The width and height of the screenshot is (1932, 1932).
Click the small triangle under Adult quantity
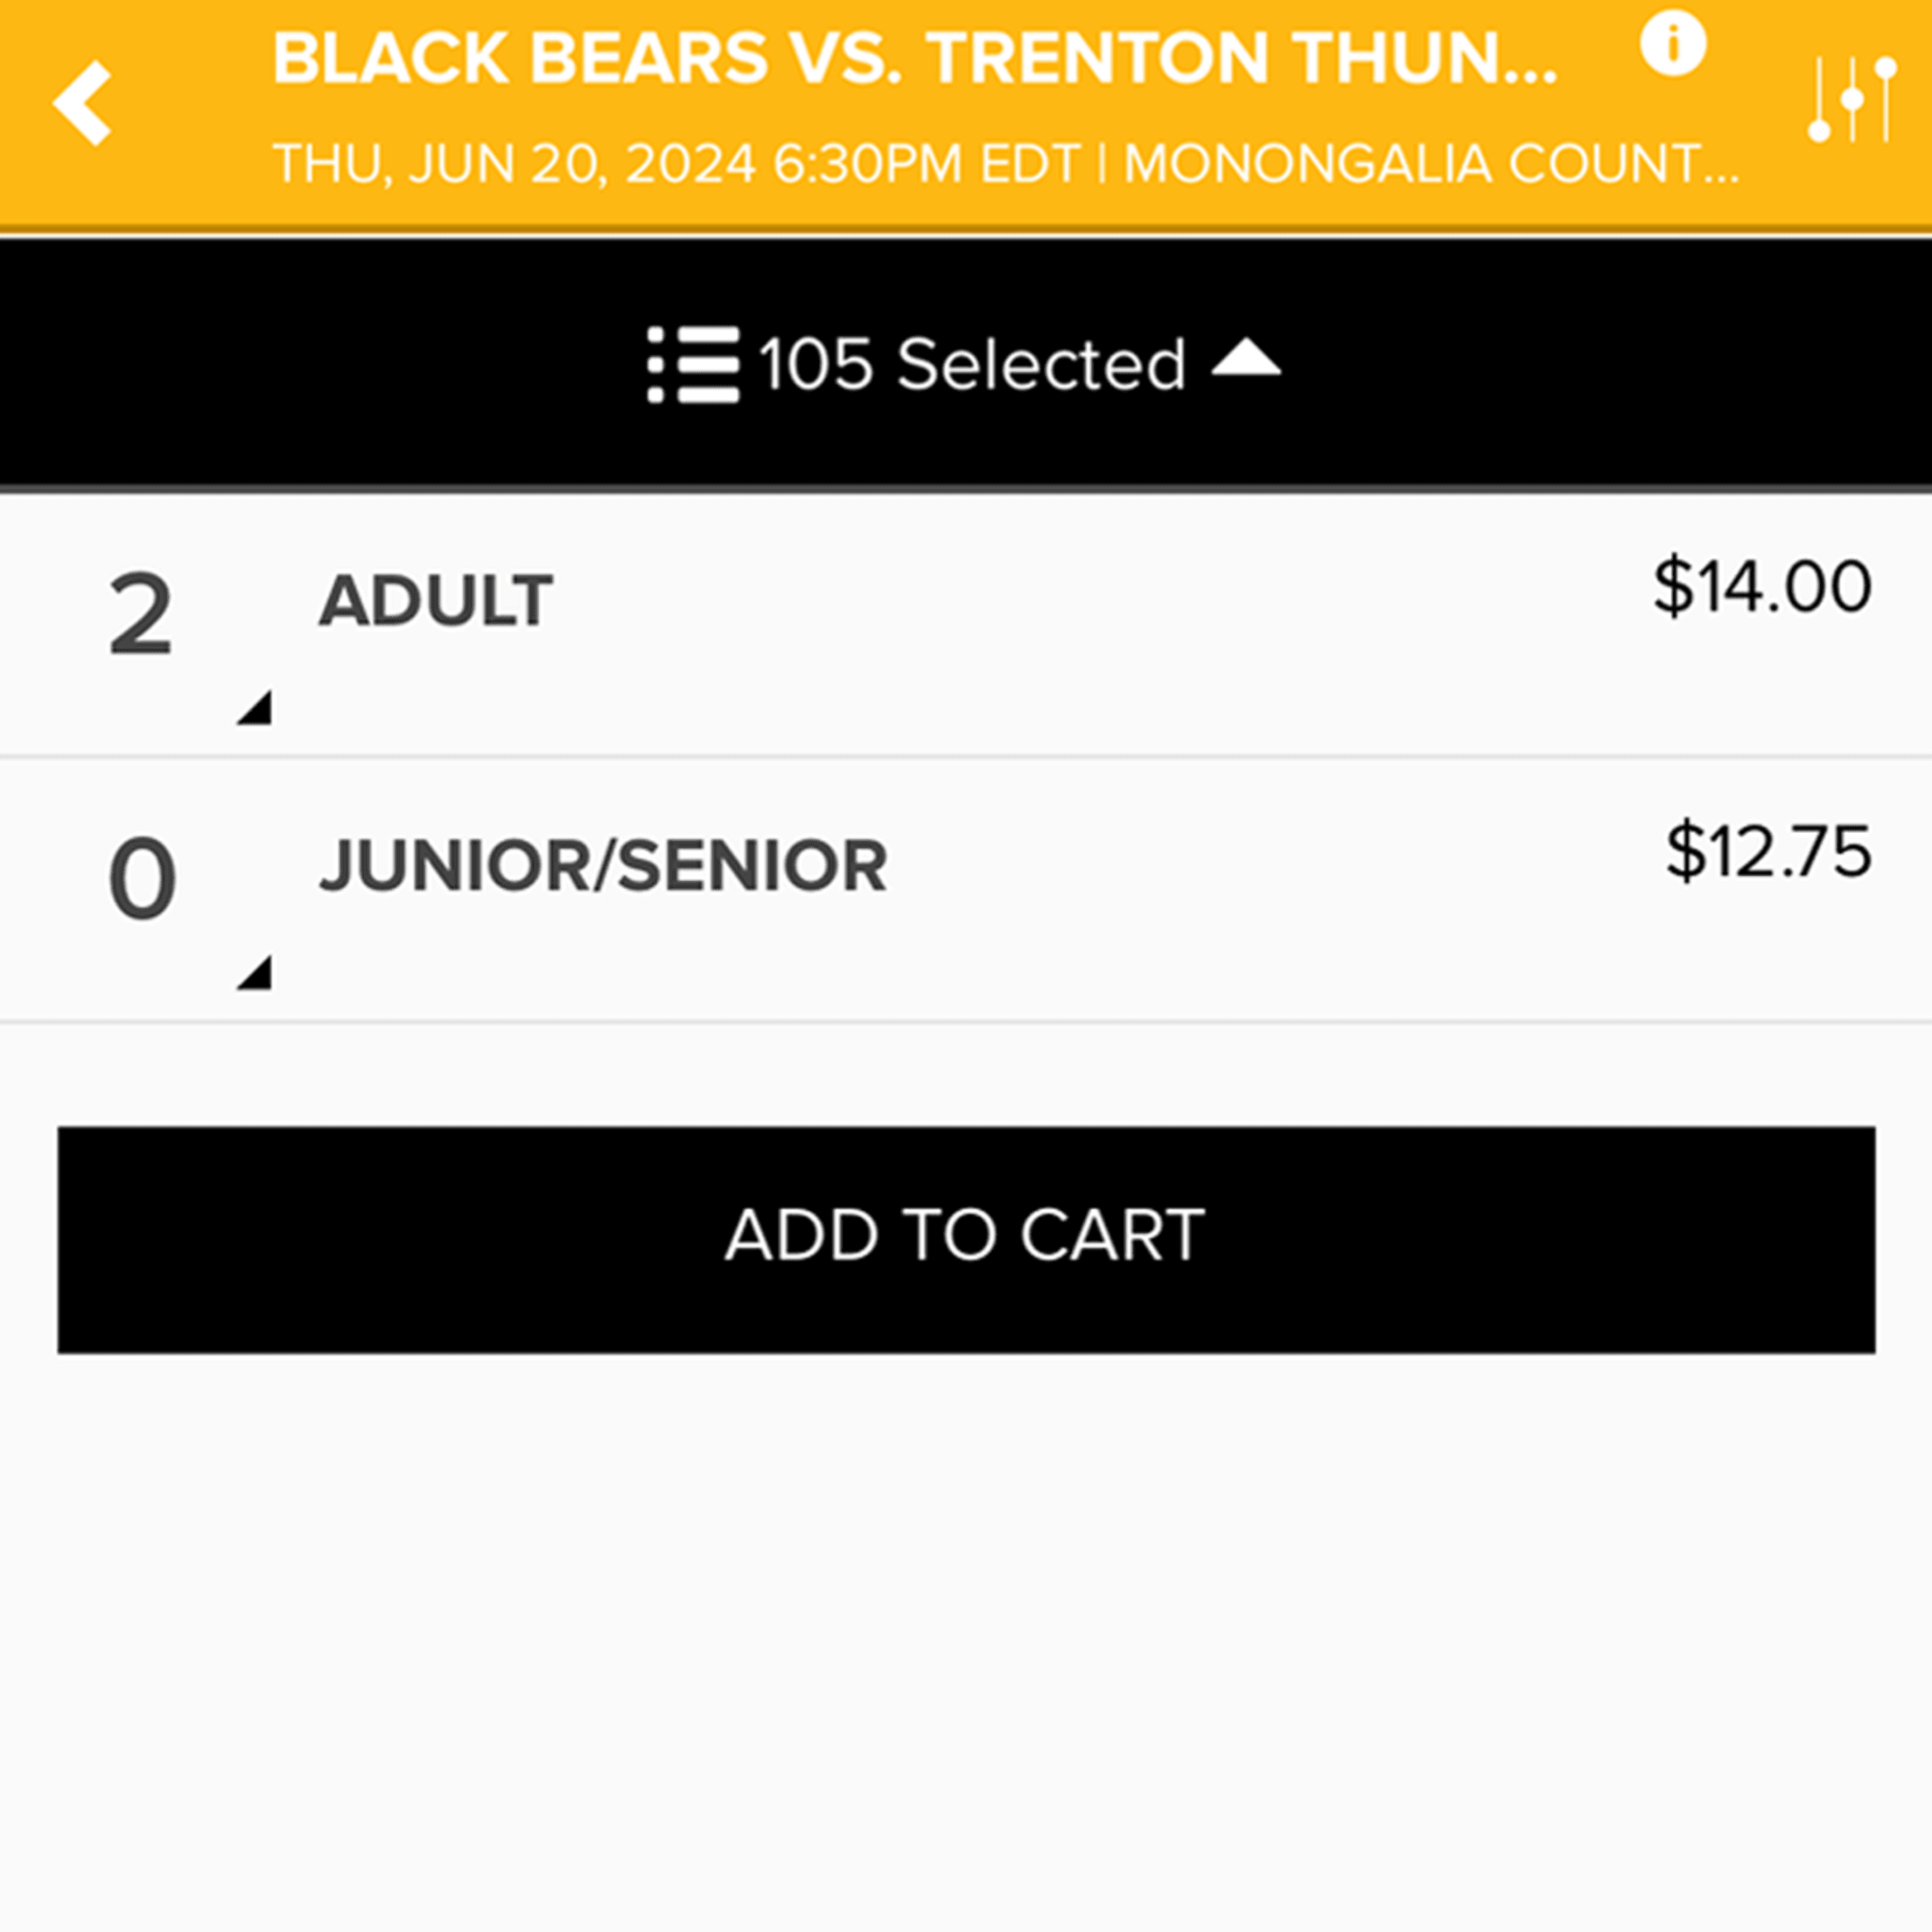coord(256,708)
